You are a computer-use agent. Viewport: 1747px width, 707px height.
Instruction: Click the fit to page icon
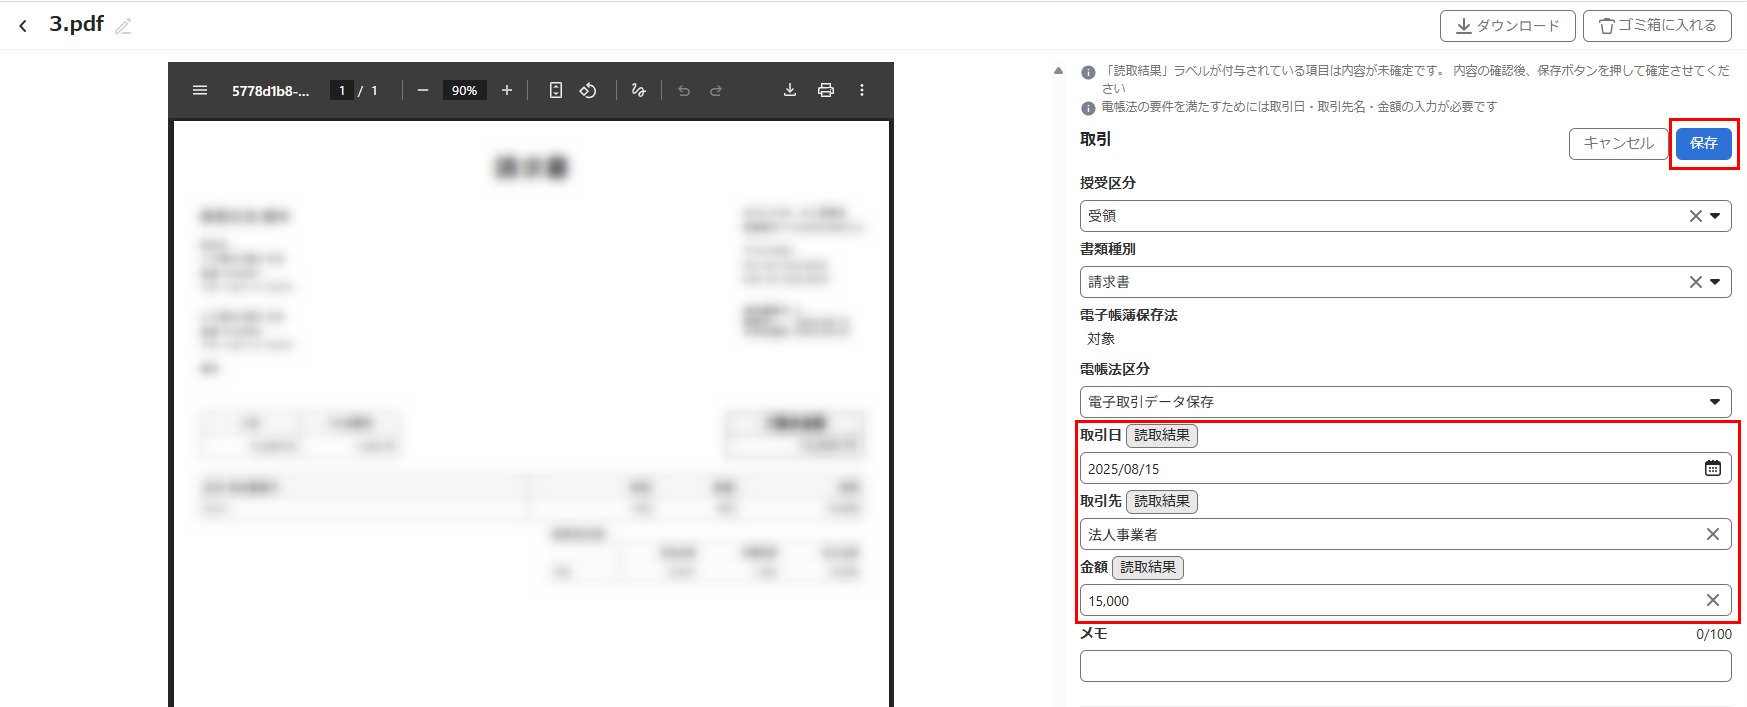pyautogui.click(x=556, y=90)
